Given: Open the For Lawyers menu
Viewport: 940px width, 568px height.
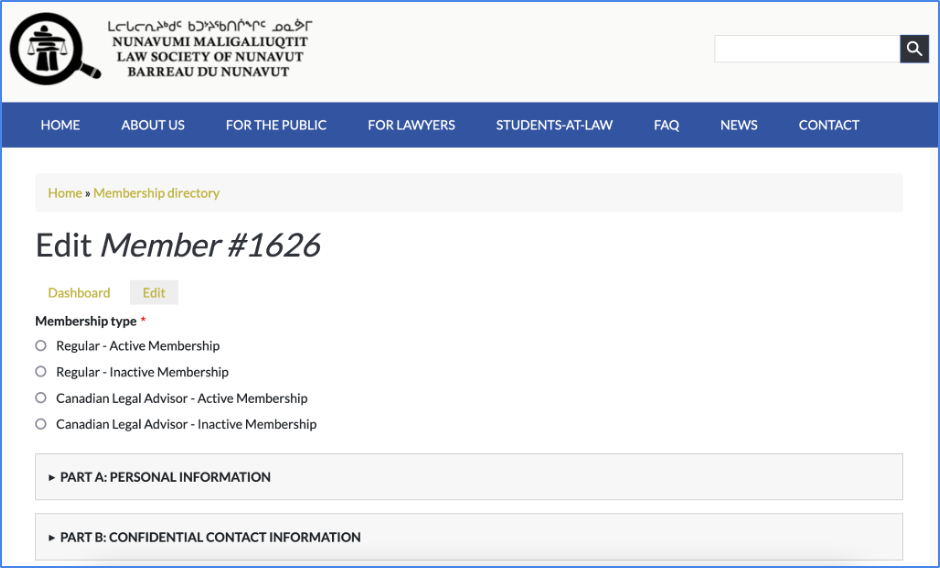Looking at the screenshot, I should point(411,125).
